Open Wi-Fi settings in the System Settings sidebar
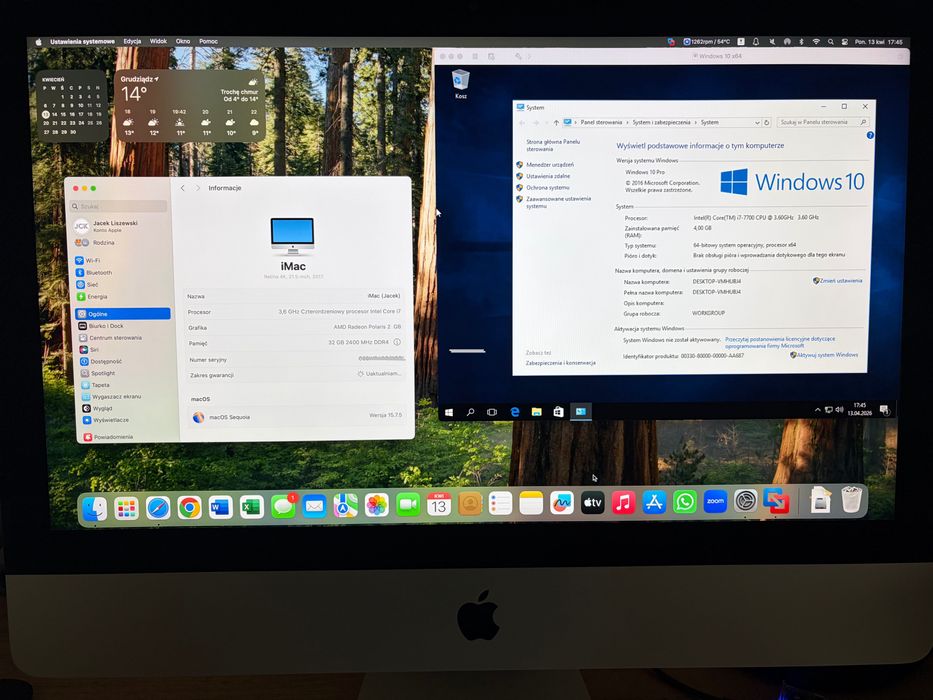This screenshot has height=700, width=933. click(87, 260)
